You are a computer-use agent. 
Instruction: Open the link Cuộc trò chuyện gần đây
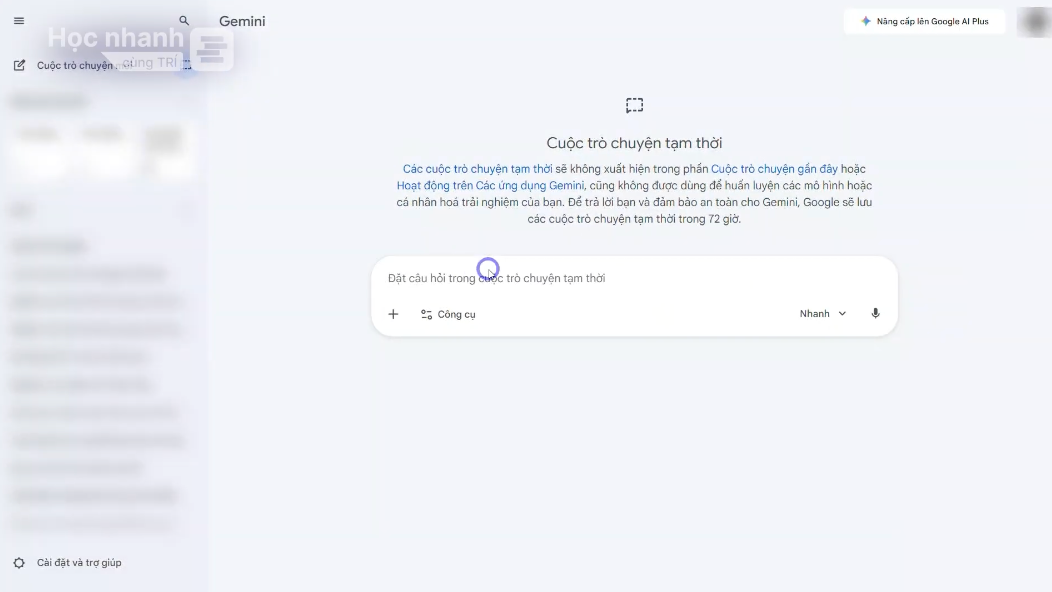point(774,169)
